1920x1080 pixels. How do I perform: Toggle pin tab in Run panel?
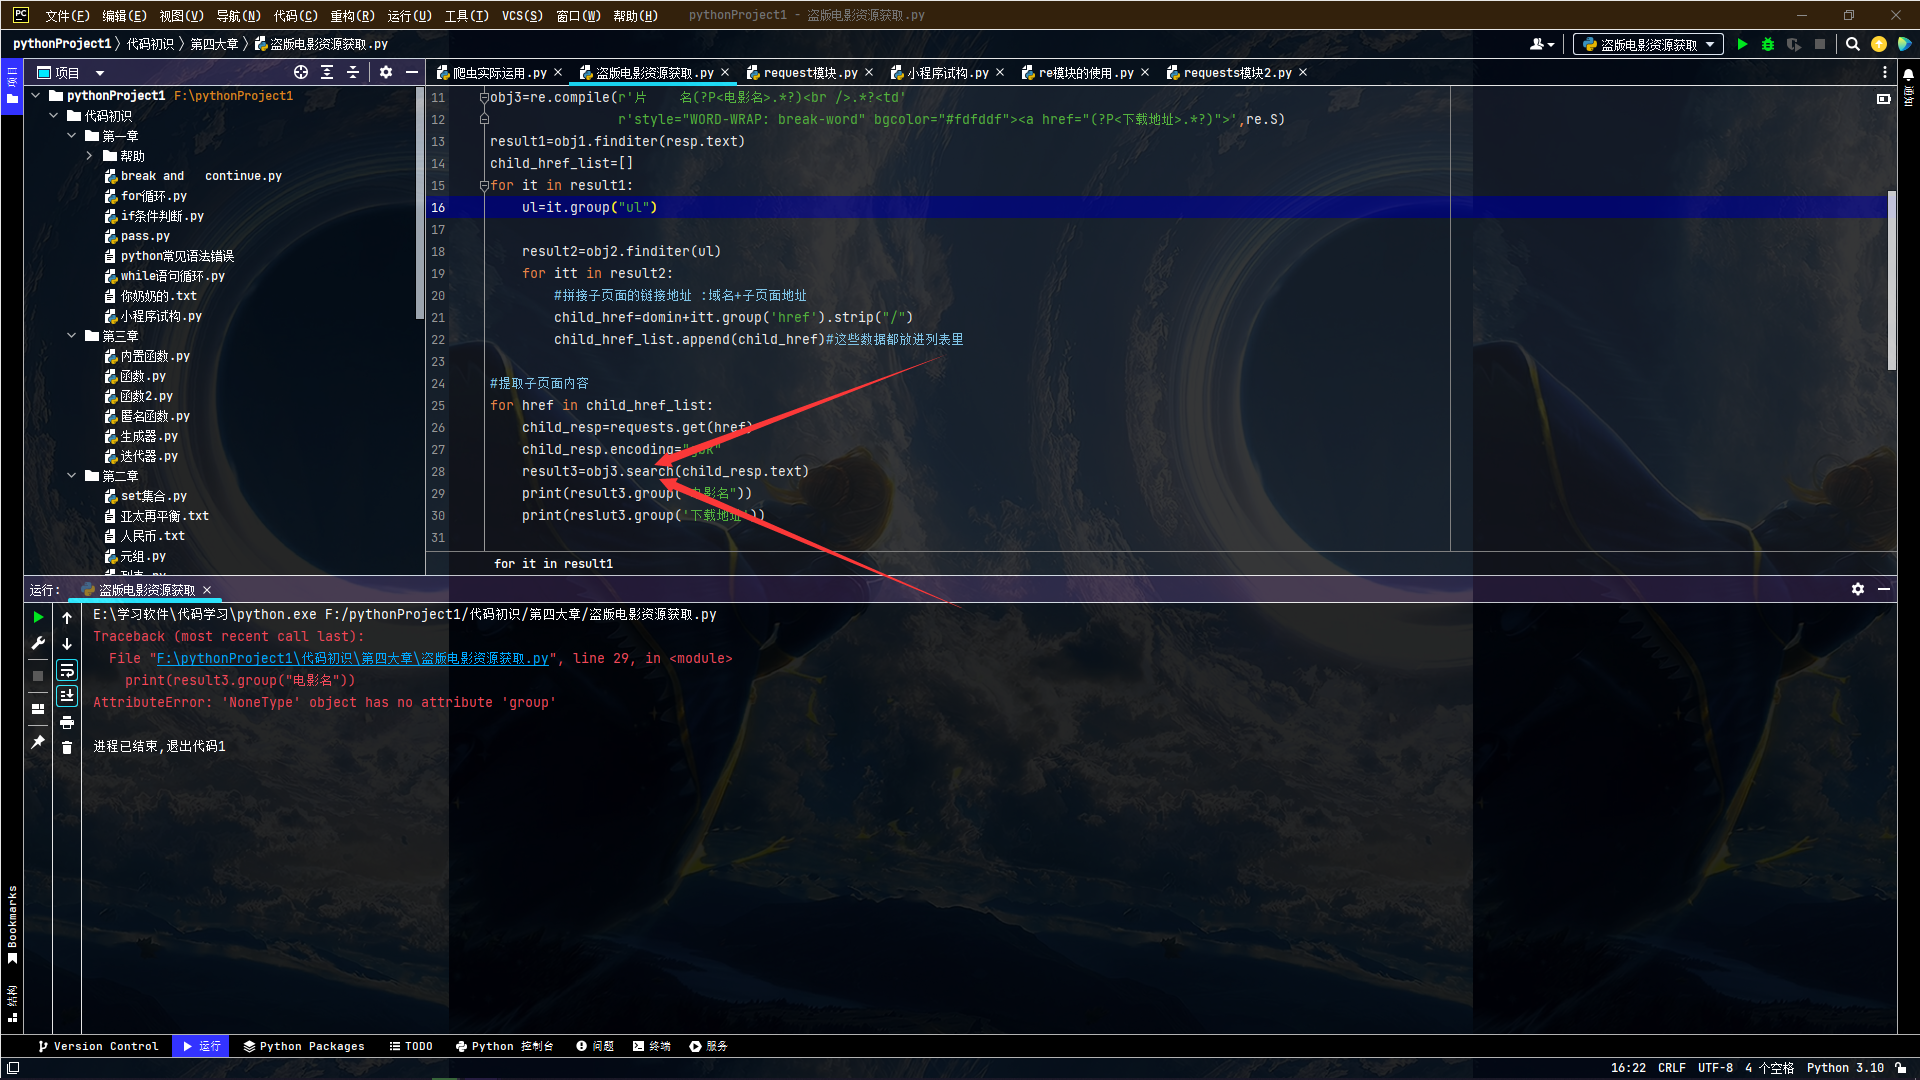[x=38, y=741]
